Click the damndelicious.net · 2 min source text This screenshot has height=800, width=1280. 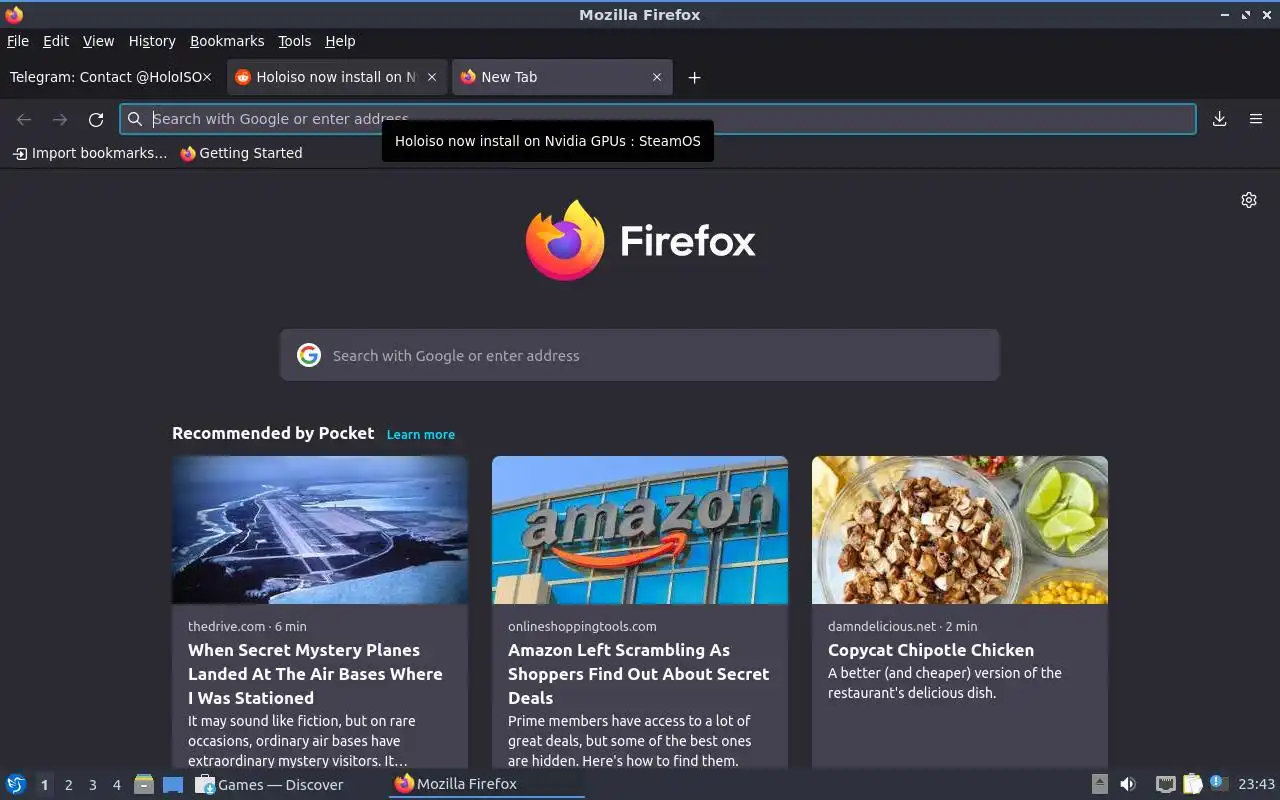pos(903,626)
